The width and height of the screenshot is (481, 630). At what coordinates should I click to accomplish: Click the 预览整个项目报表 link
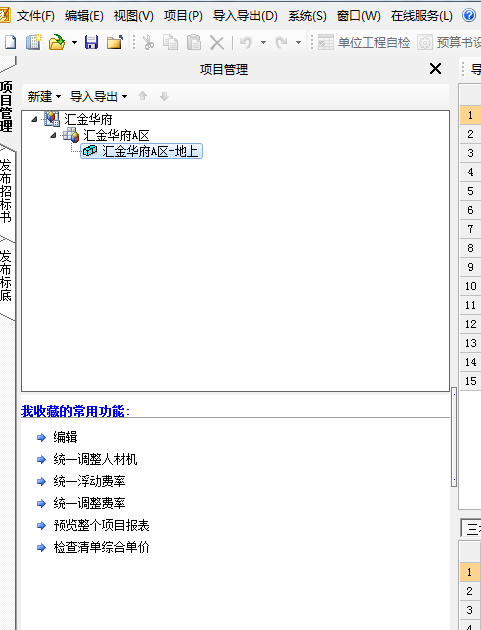tap(101, 525)
